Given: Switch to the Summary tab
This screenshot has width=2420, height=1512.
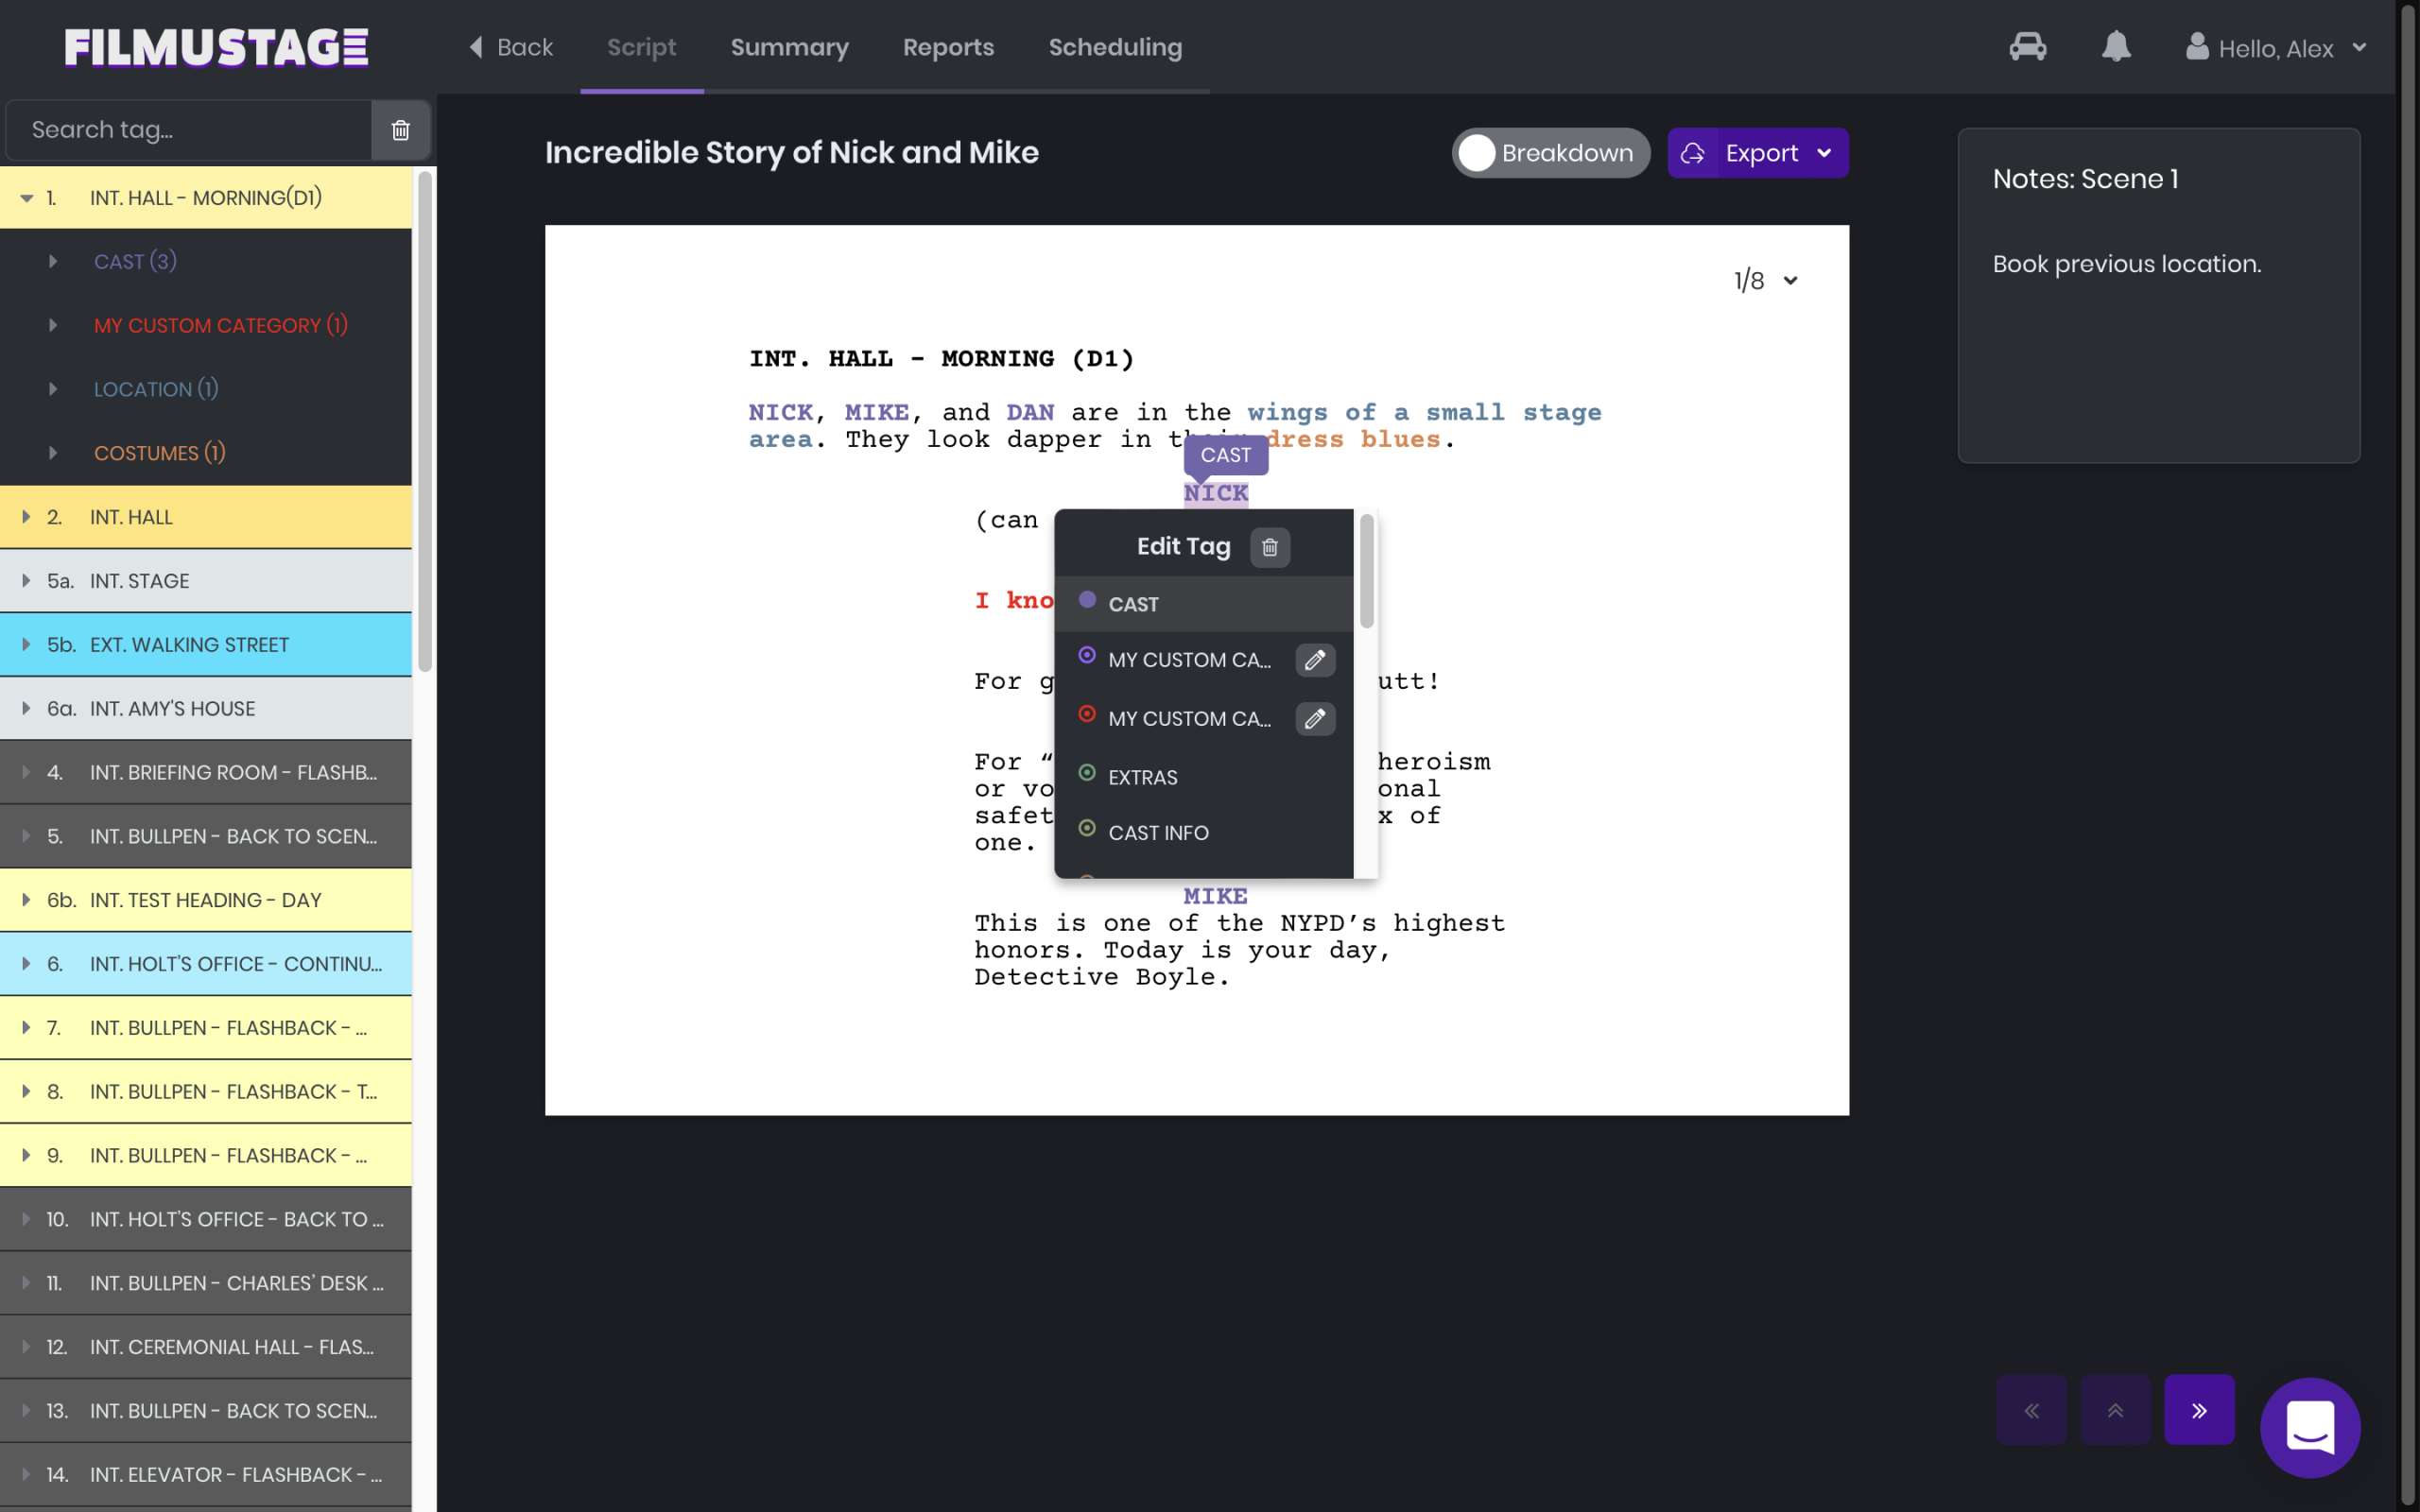Looking at the screenshot, I should pyautogui.click(x=789, y=47).
